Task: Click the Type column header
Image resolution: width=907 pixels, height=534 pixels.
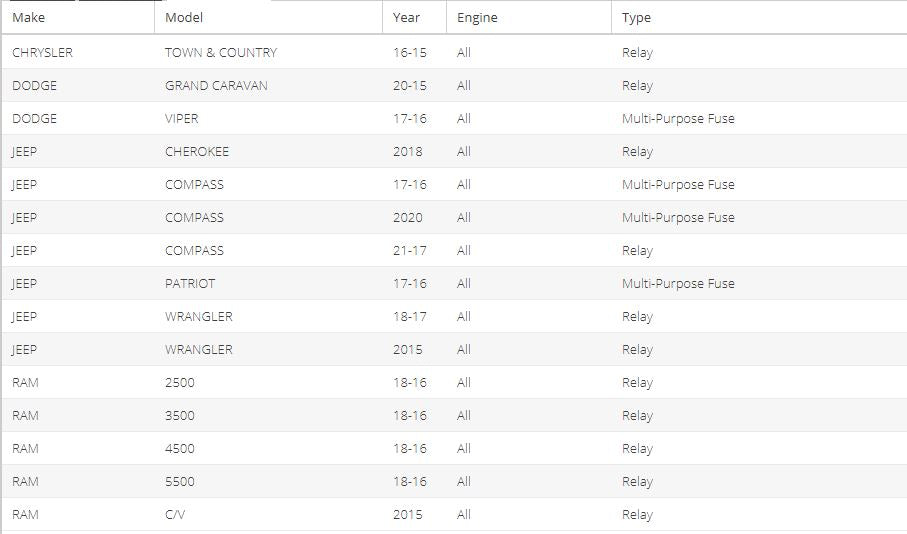Action: pyautogui.click(x=759, y=17)
